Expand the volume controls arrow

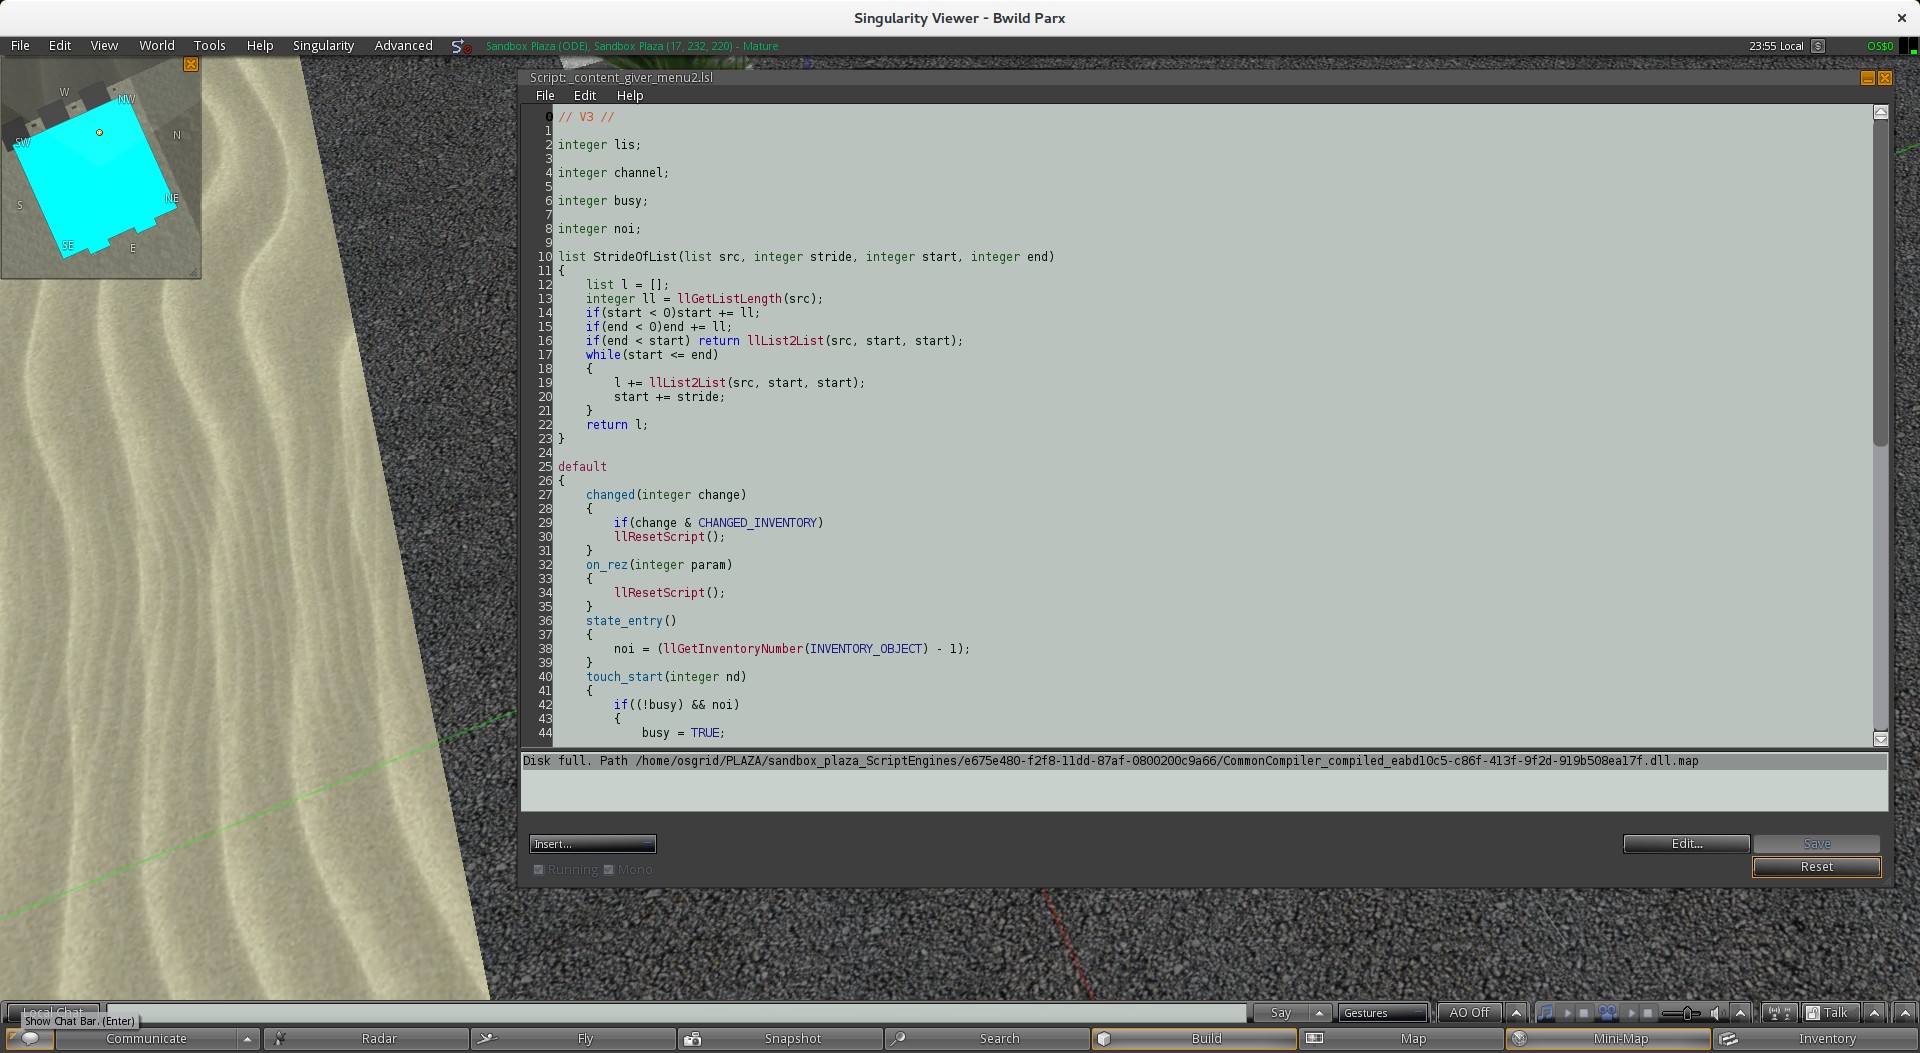1740,1013
